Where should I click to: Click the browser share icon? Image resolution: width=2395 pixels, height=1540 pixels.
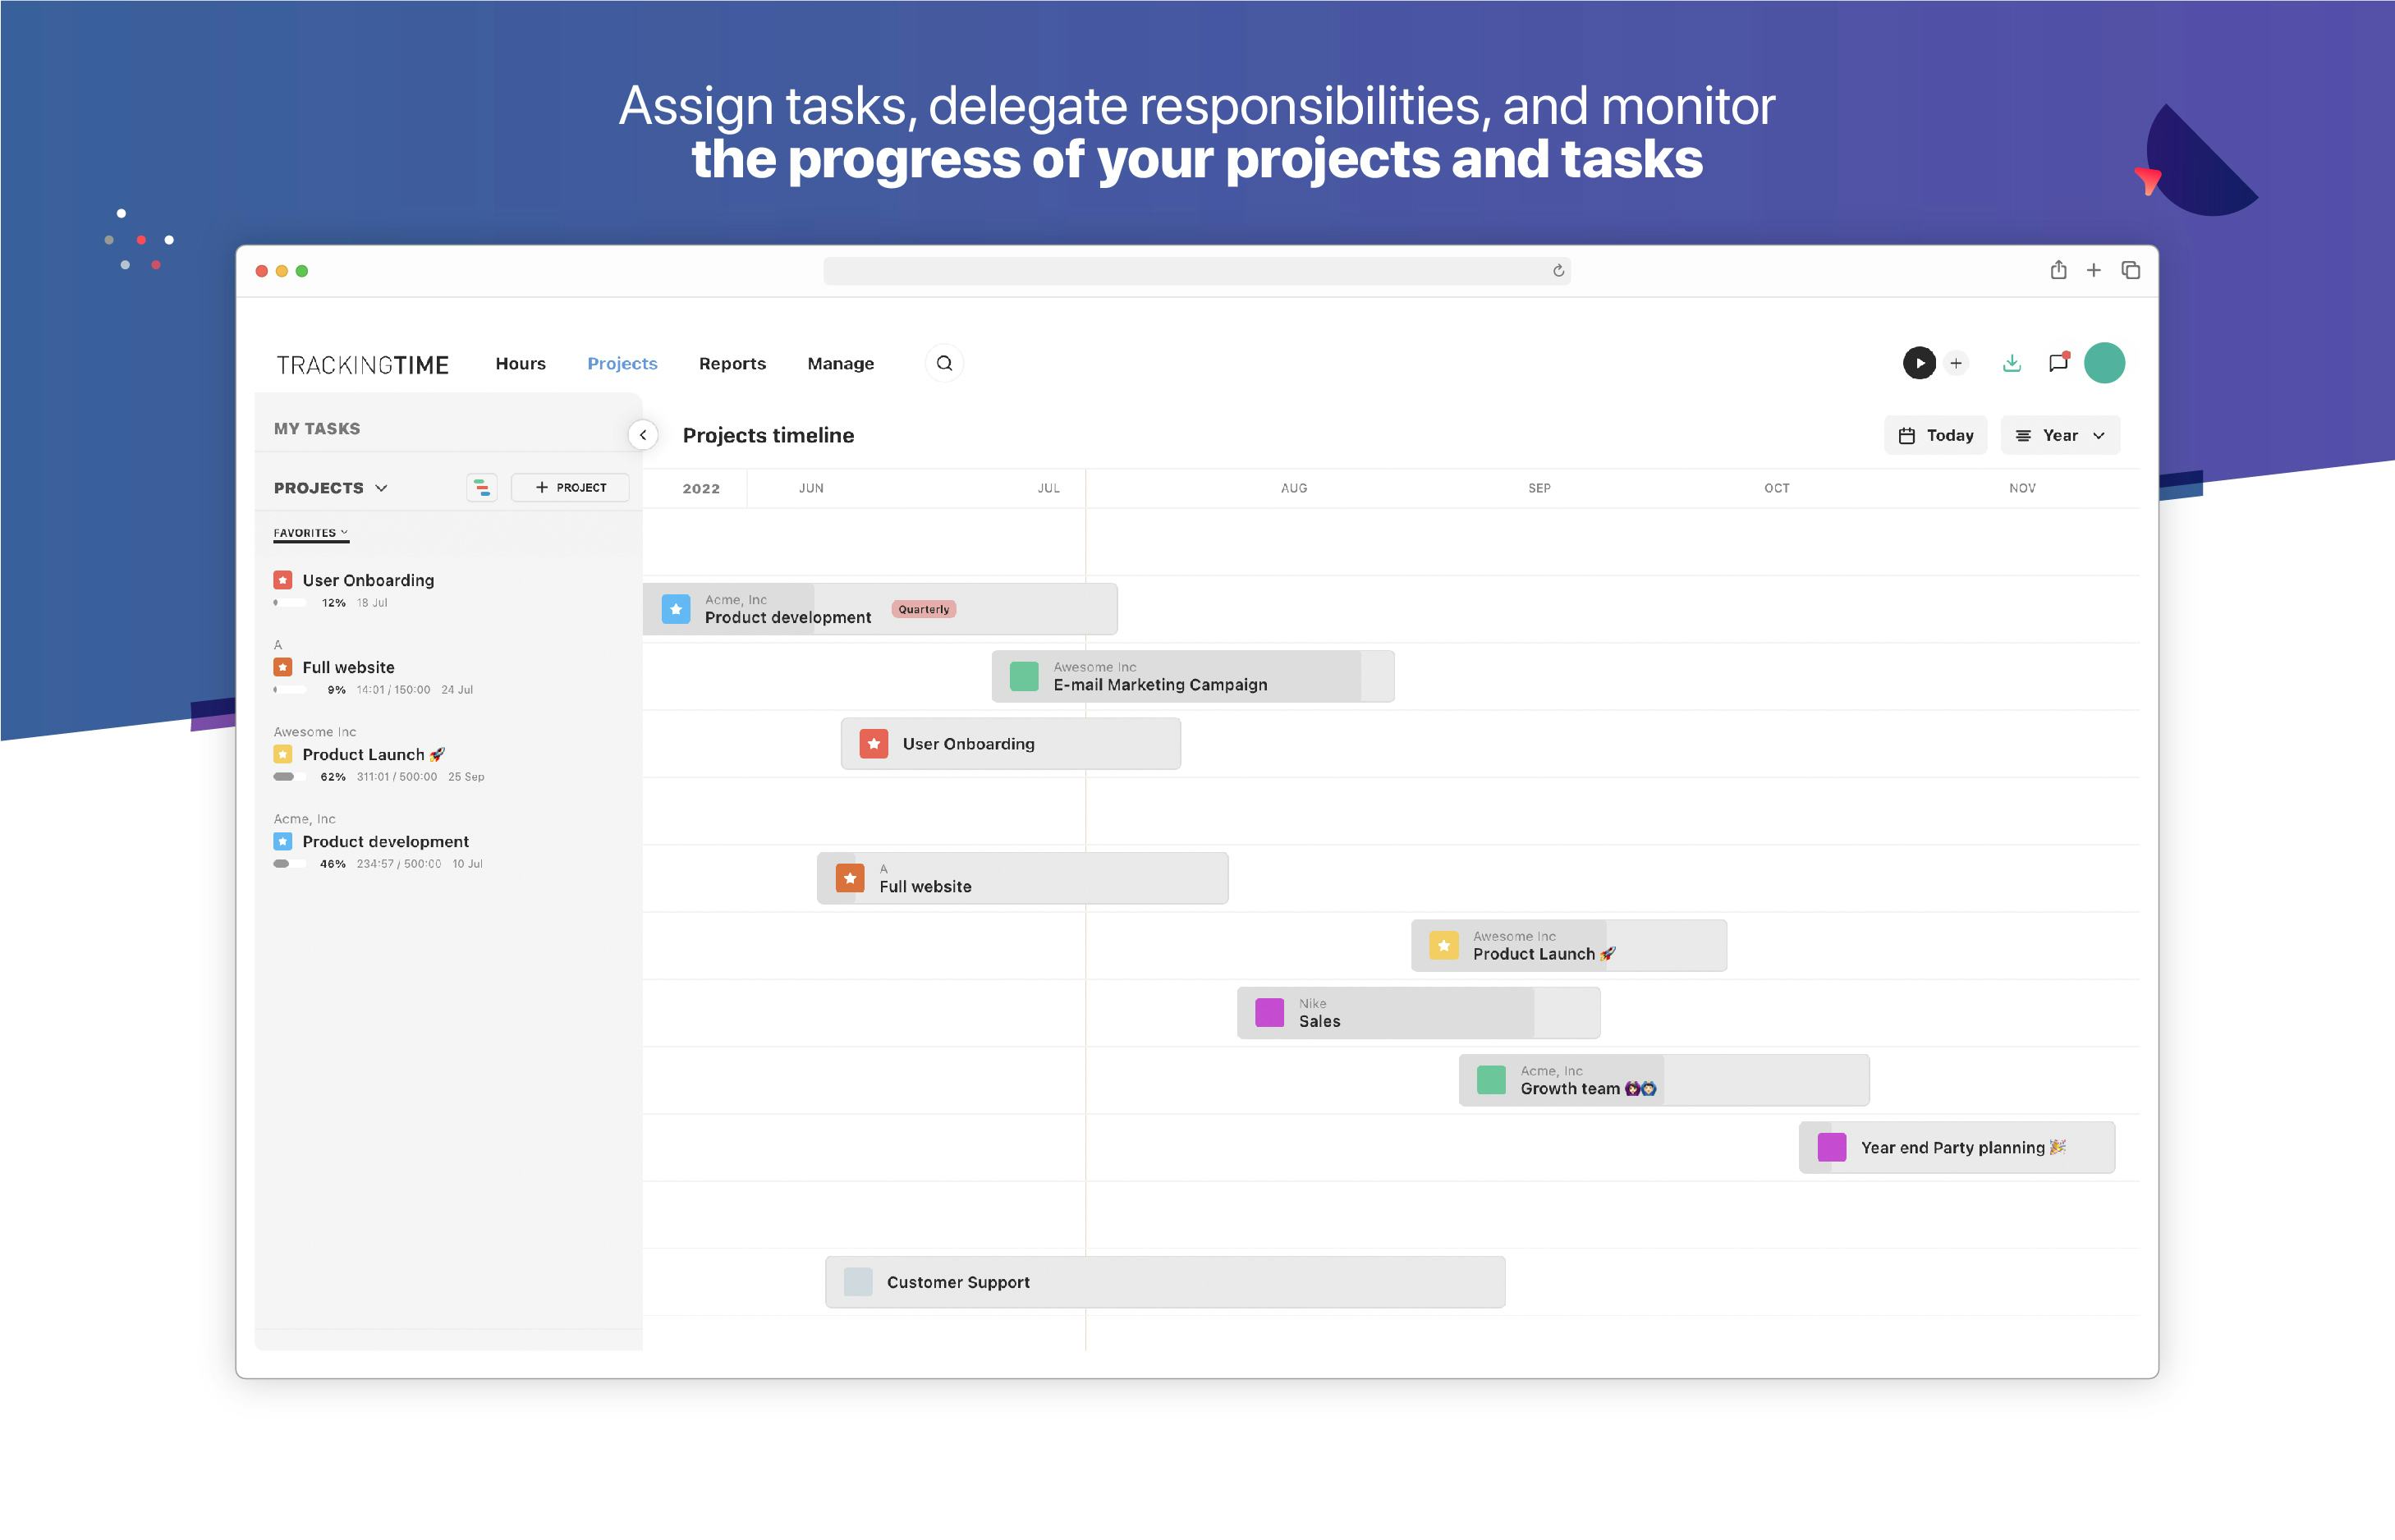tap(2058, 270)
